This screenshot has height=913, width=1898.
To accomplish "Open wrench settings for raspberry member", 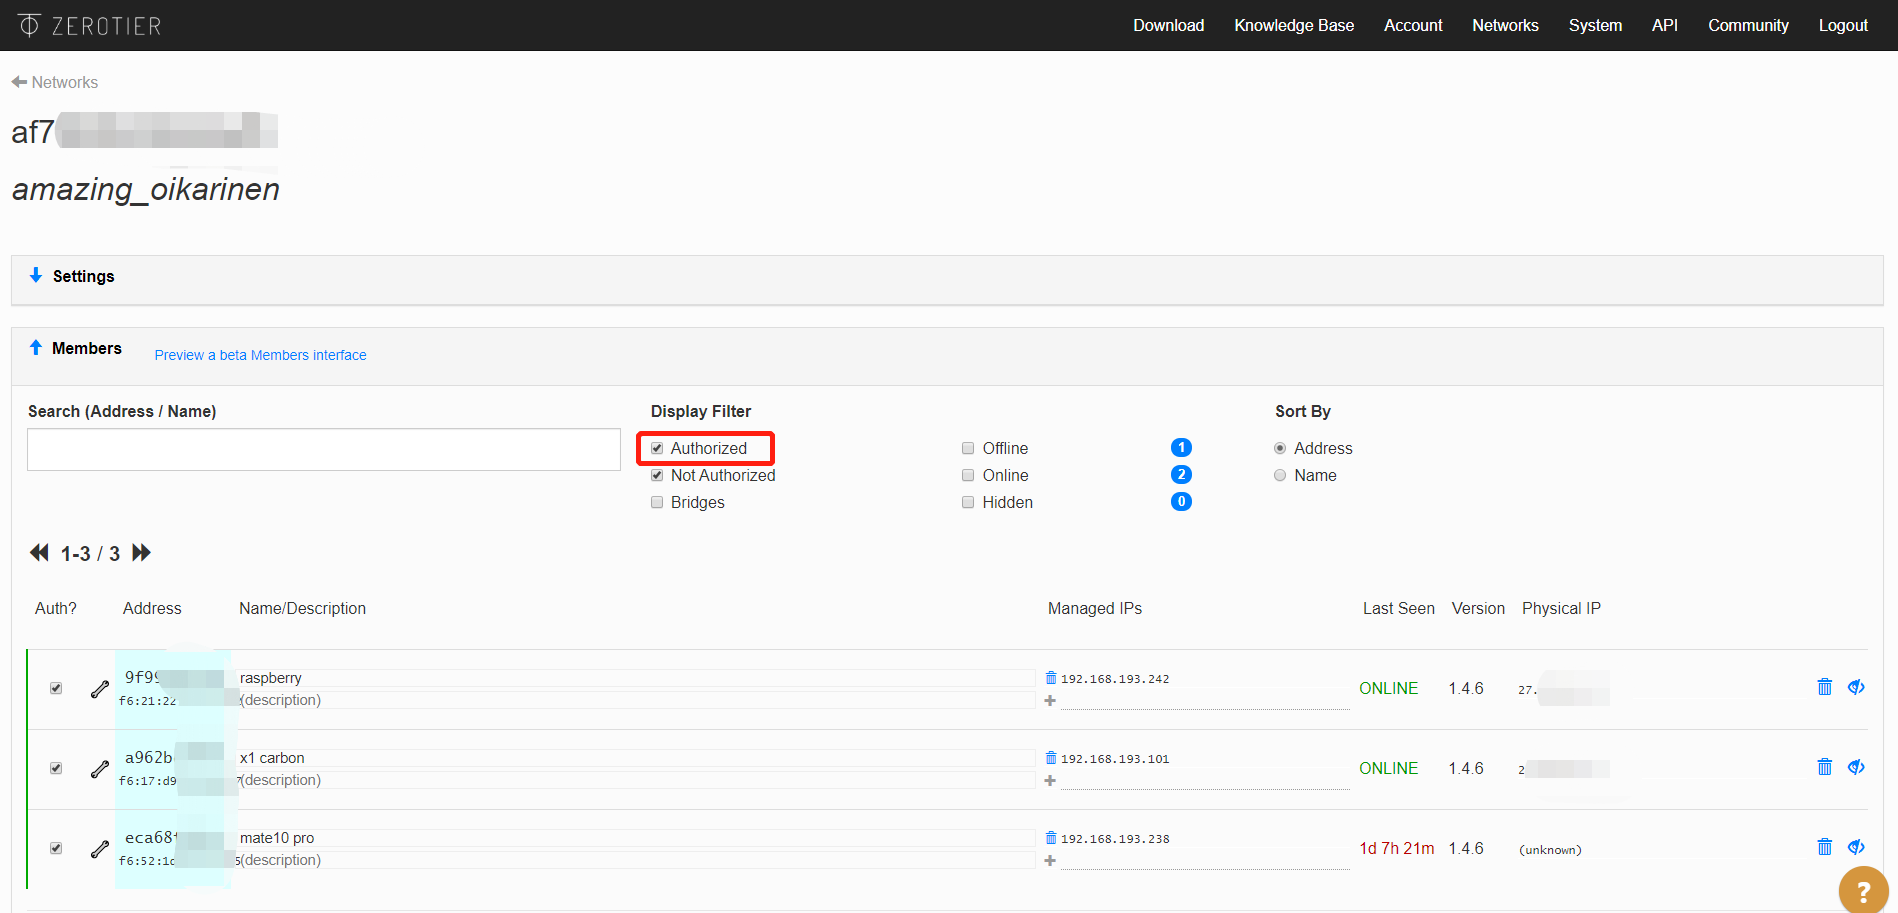I will [x=100, y=689].
